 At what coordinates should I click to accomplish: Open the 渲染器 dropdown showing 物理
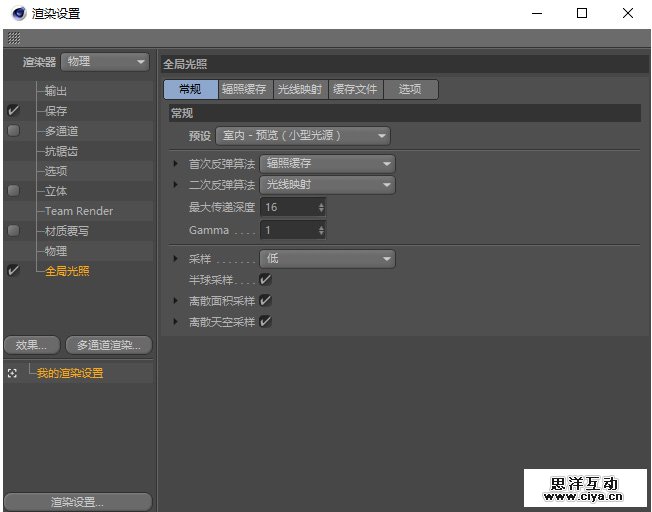(105, 62)
